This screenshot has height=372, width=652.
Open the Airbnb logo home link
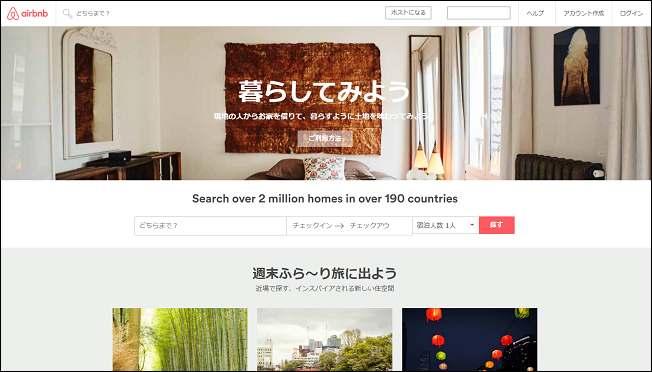(x=27, y=13)
